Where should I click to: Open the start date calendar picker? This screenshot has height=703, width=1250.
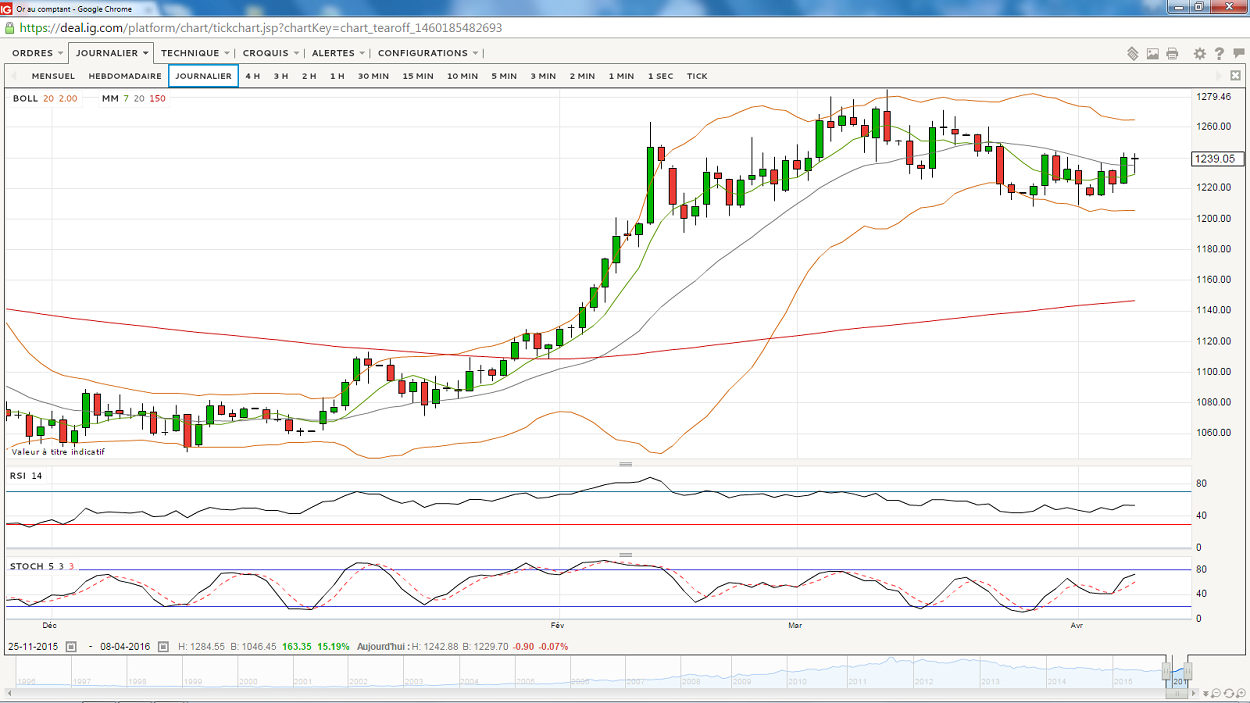pos(71,647)
